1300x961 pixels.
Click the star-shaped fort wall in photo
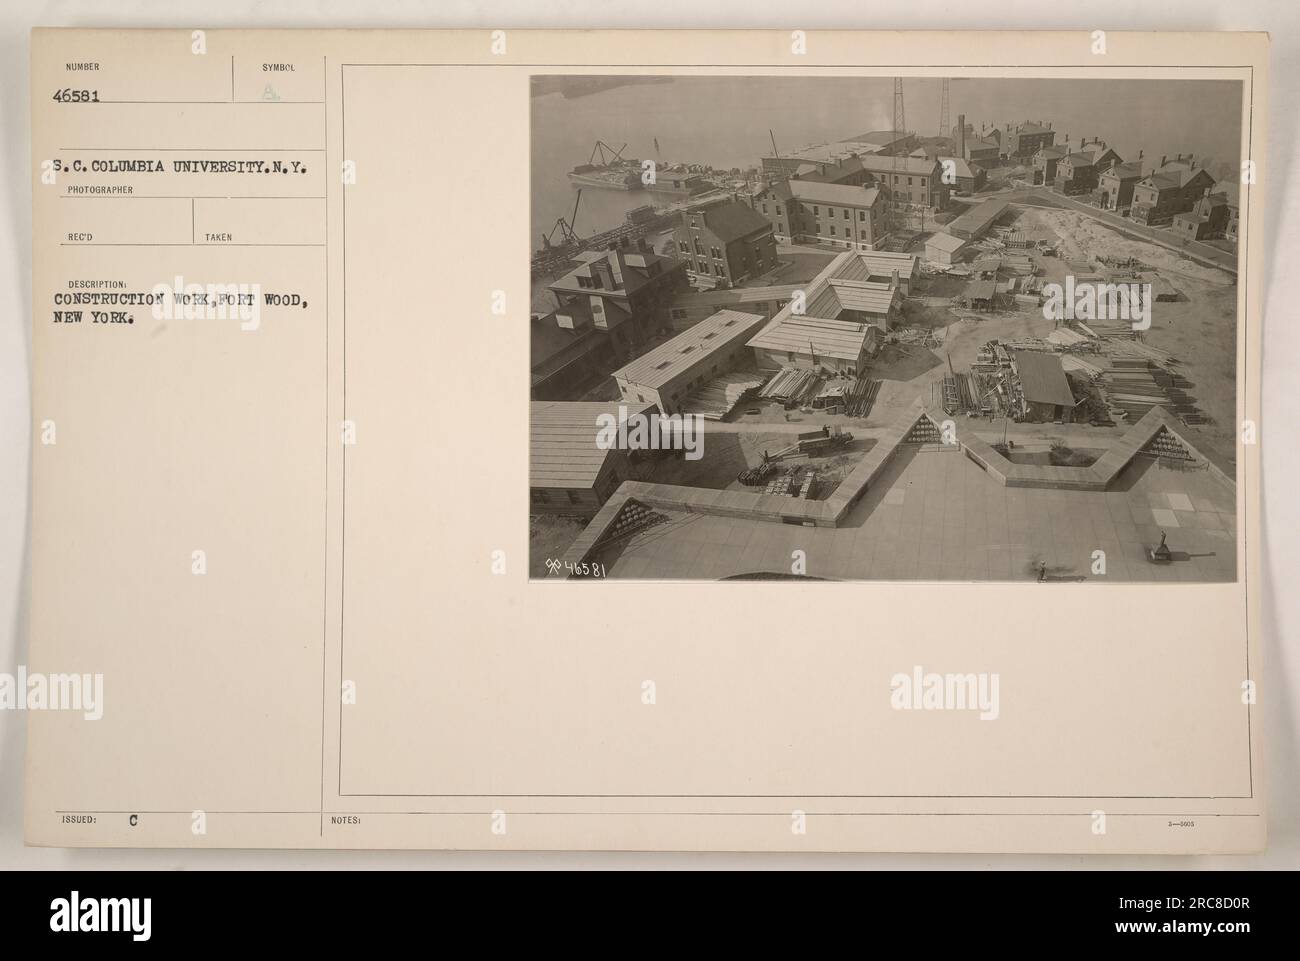point(900,466)
